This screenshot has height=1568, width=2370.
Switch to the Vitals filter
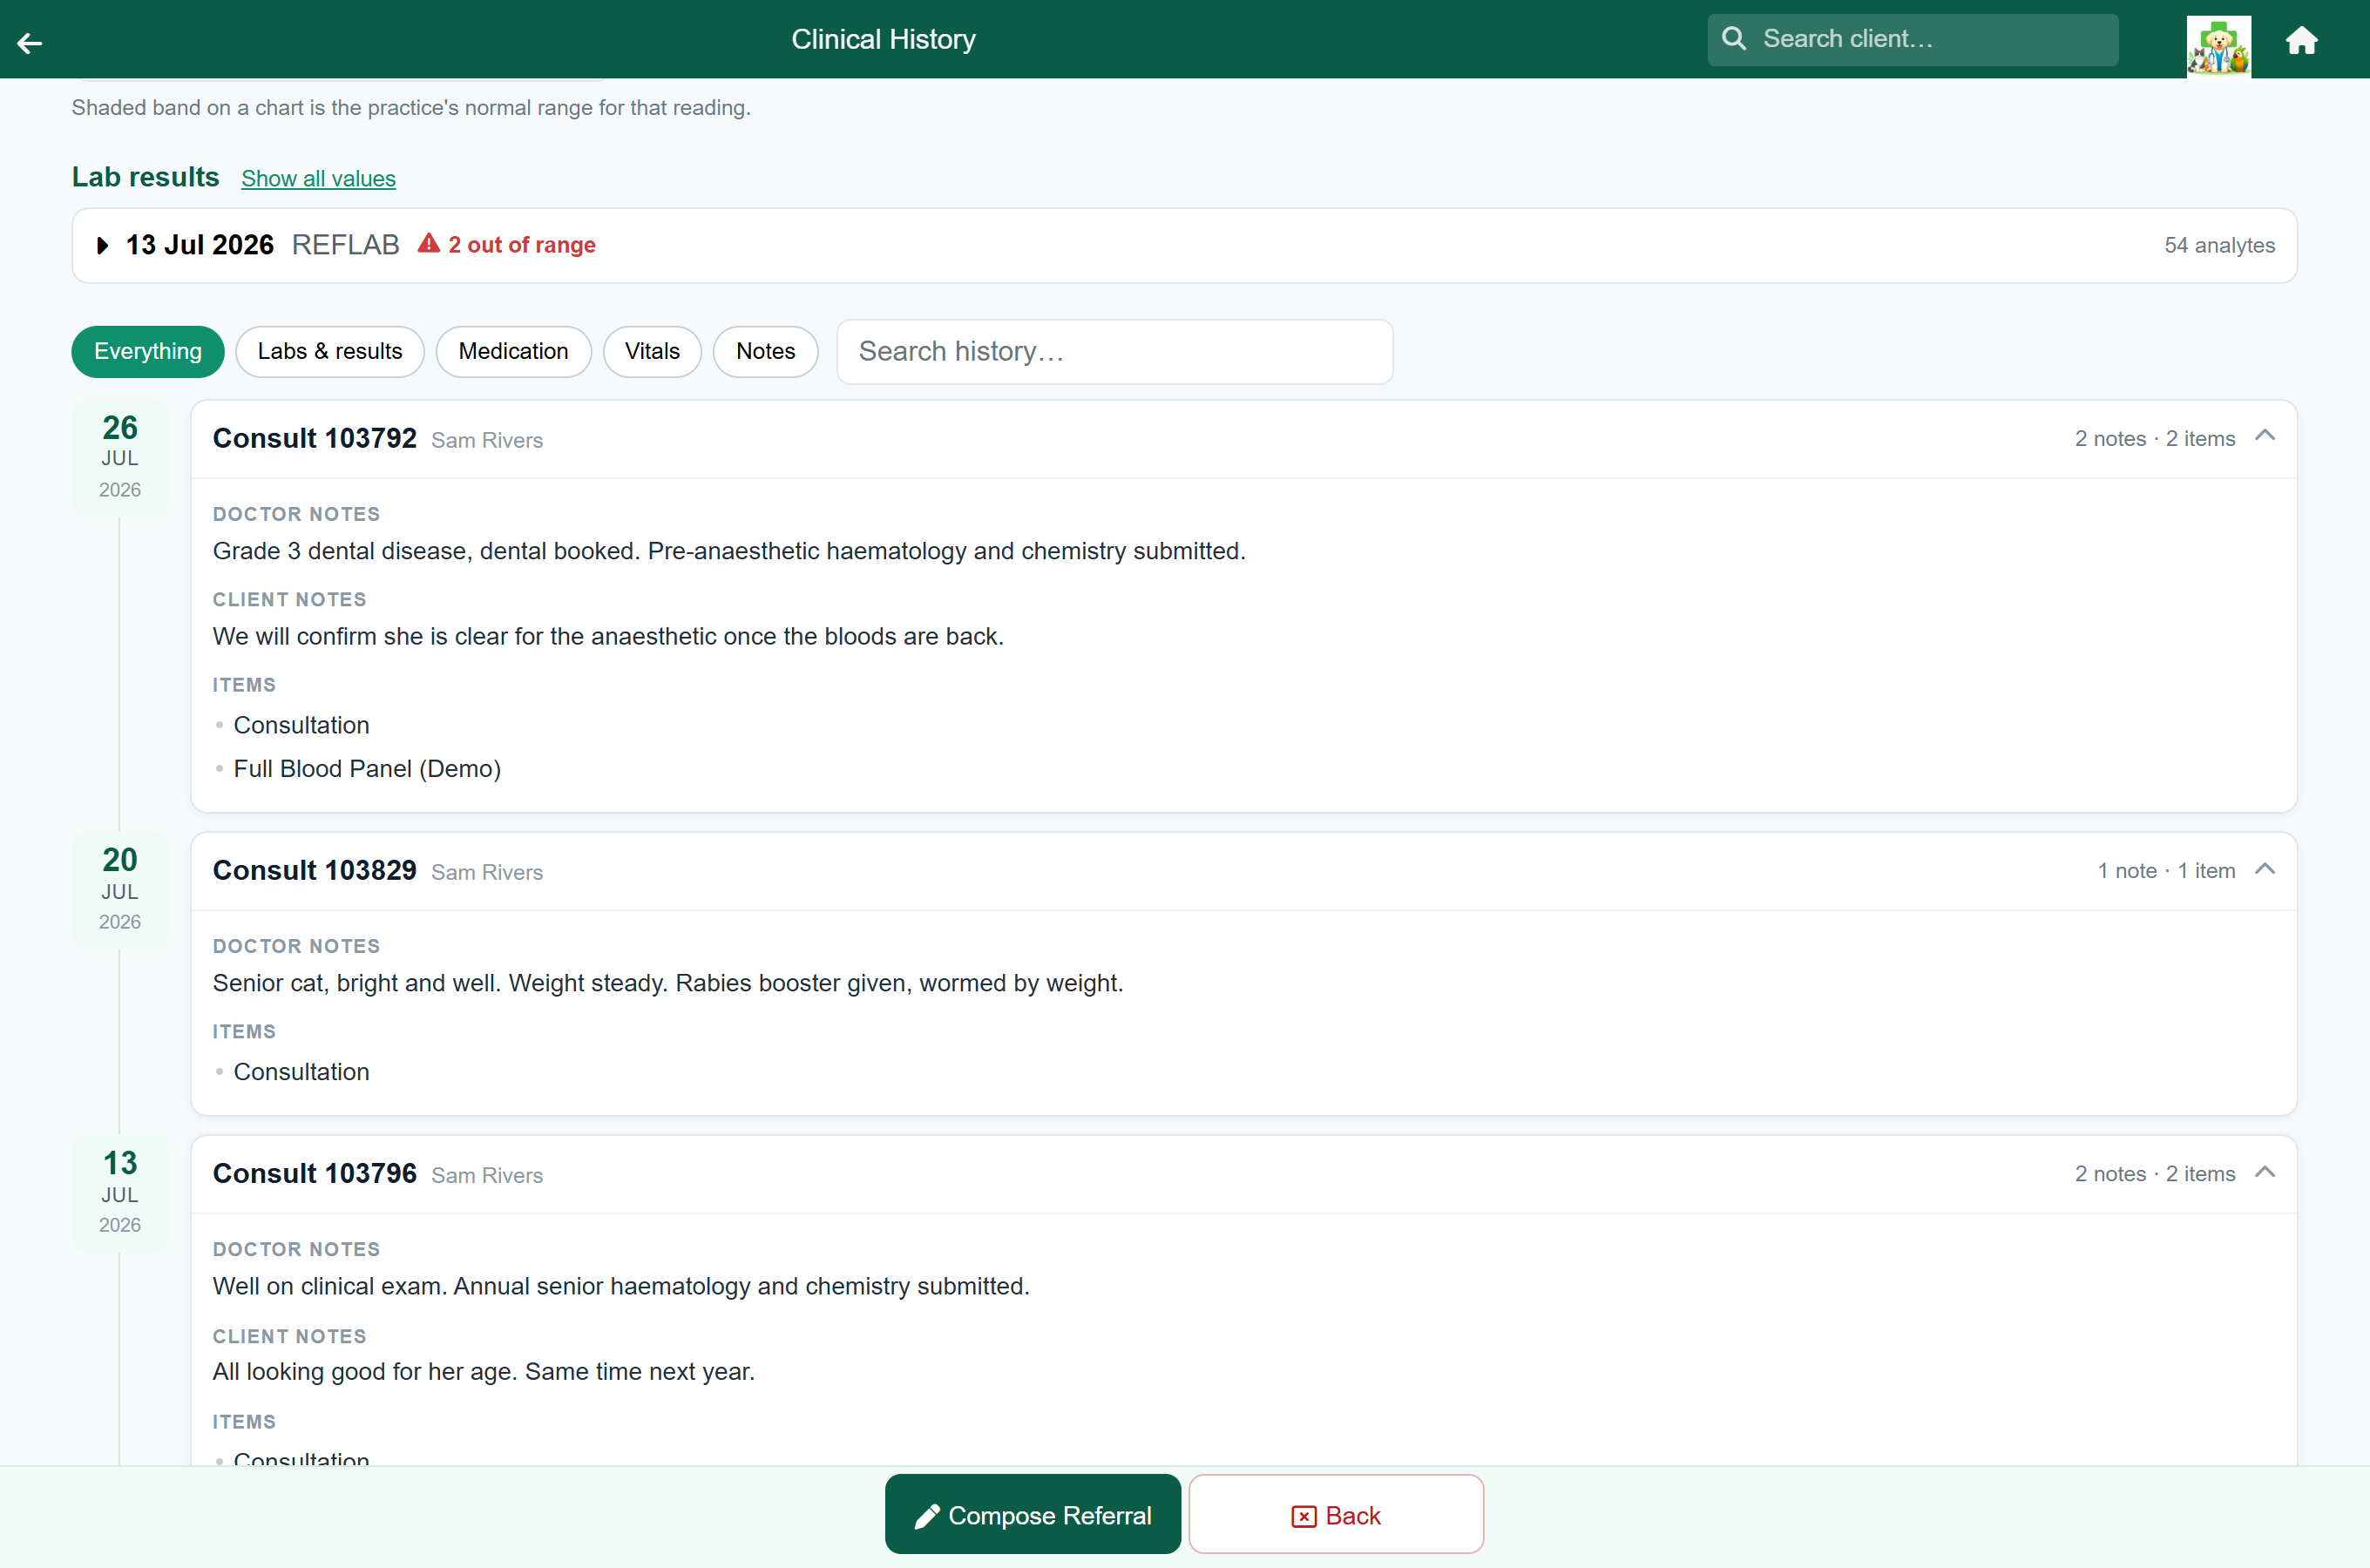point(652,351)
